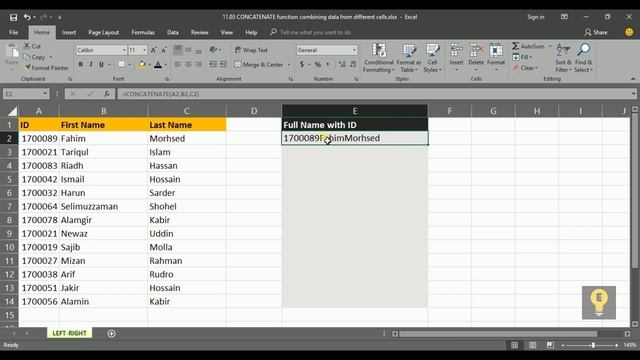Open the Insert ribbon tab
Screen dimensions: 640x360
[x=69, y=32]
